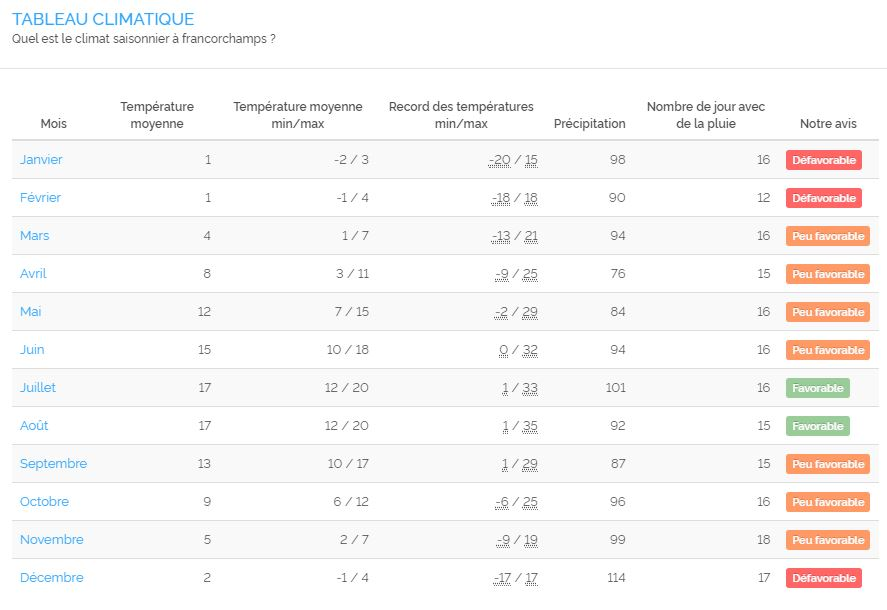This screenshot has width=887, height=610.
Task: Click the record high 35 for Août
Action: 530,426
